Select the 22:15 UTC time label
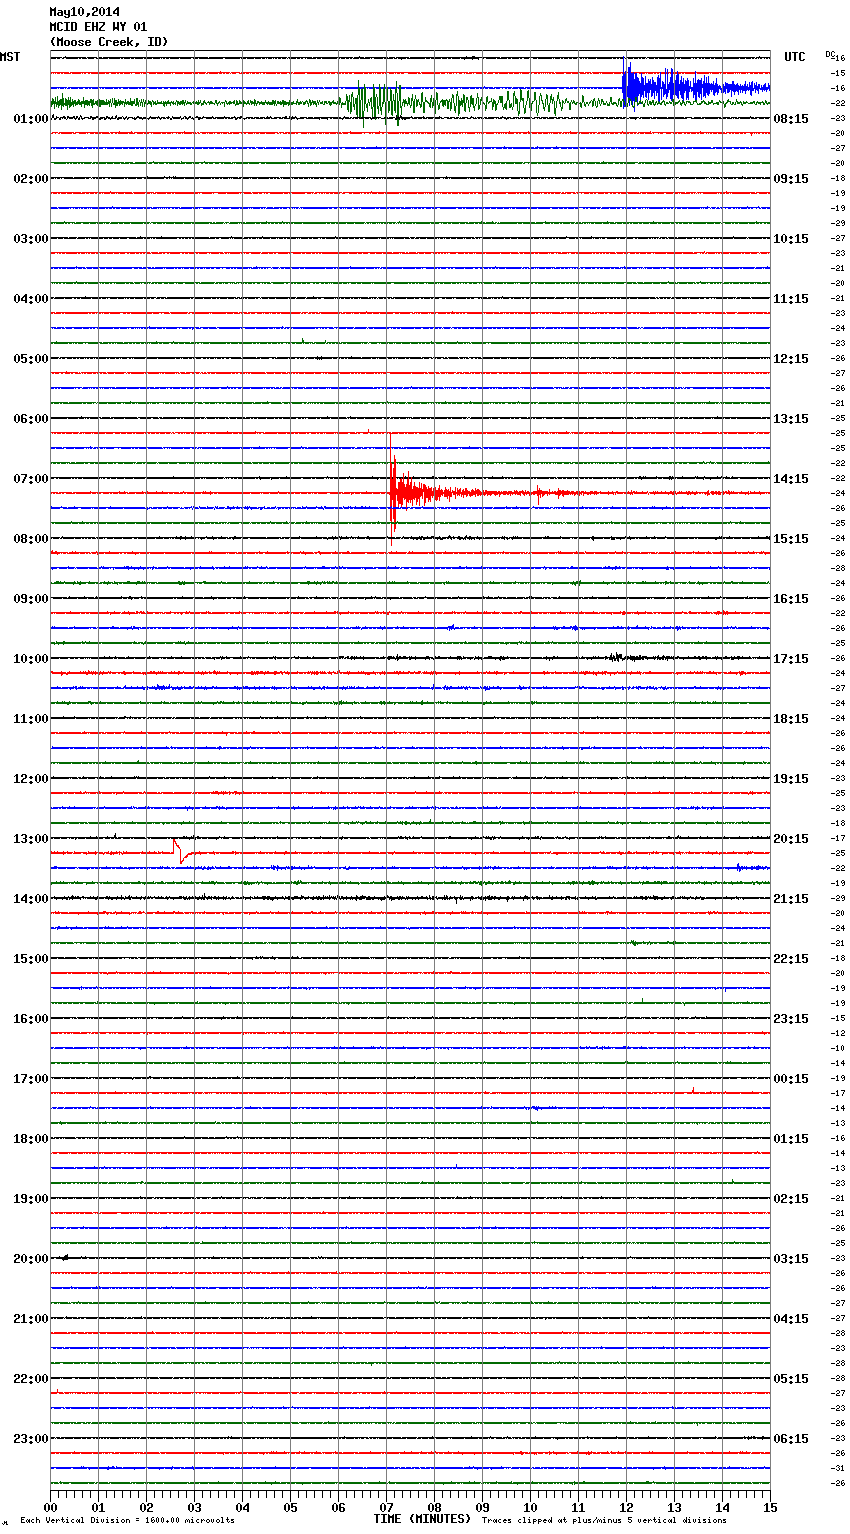The width and height of the screenshot is (850, 1534). pos(791,959)
